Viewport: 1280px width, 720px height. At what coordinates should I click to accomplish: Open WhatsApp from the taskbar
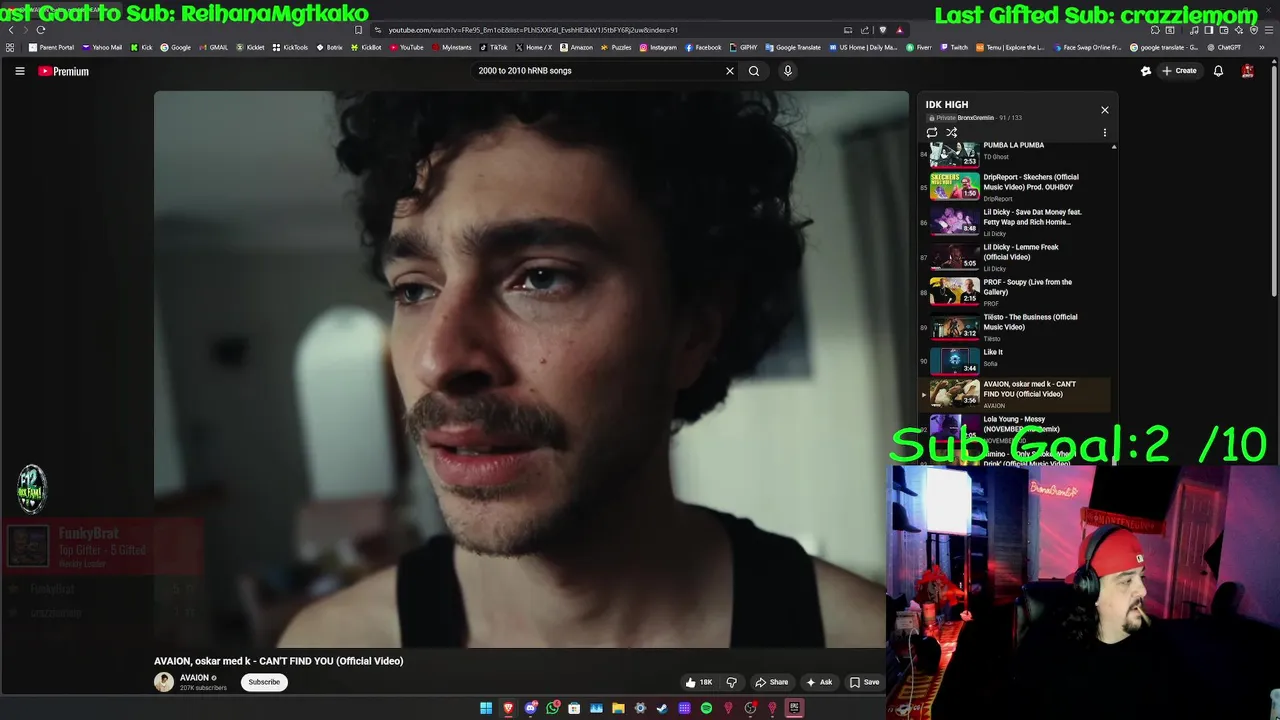(552, 708)
